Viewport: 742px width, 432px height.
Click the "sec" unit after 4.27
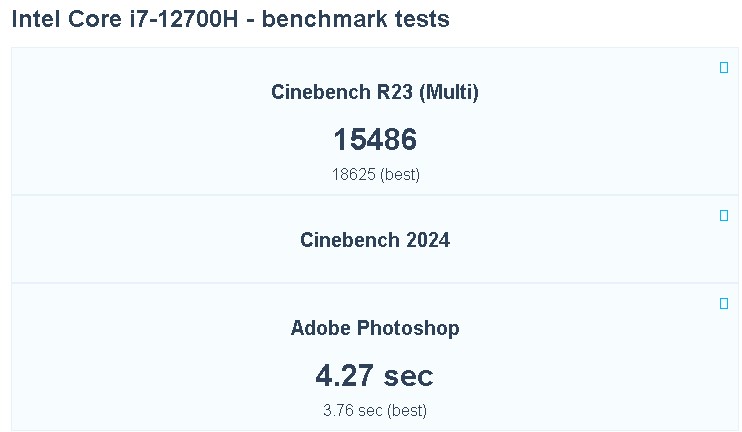point(410,375)
